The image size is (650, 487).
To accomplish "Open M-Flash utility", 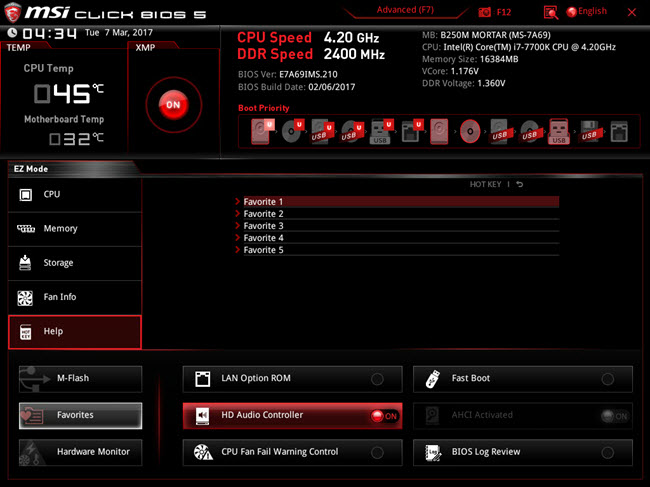I will [x=80, y=378].
